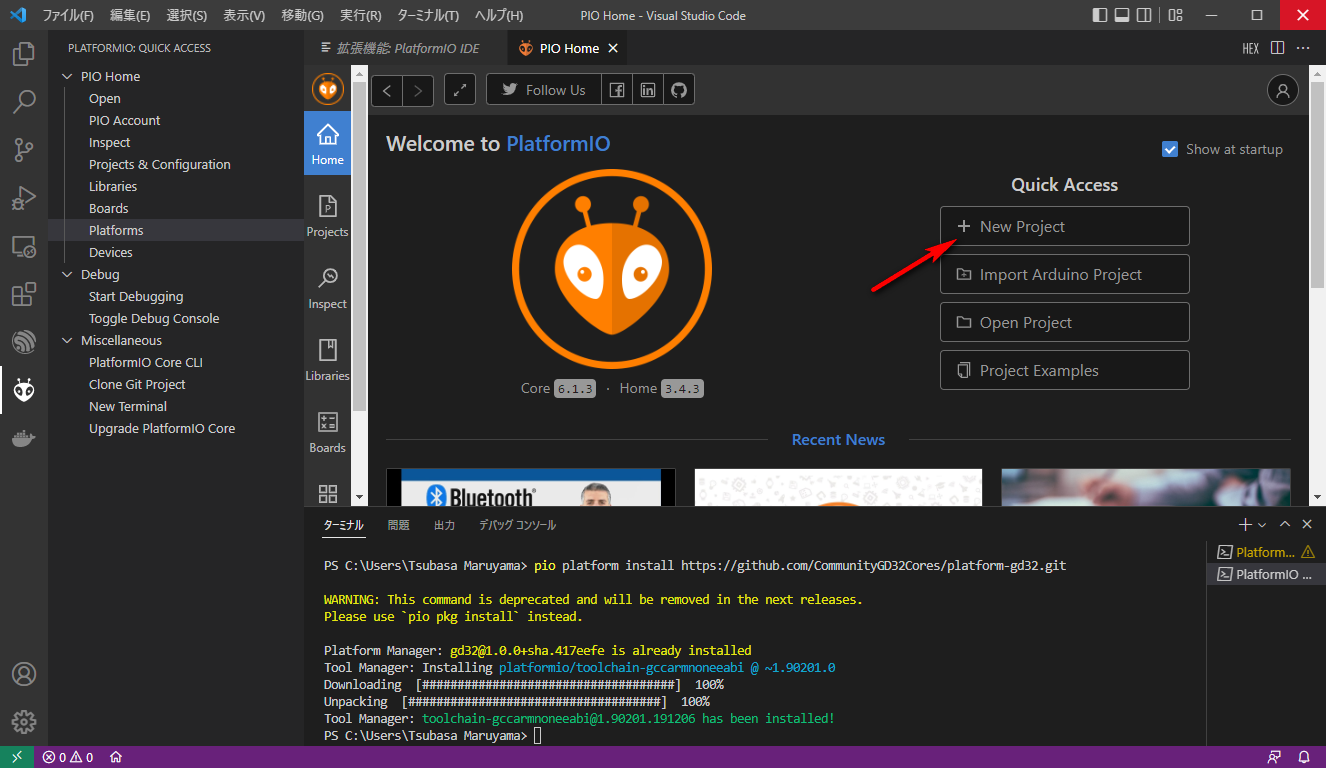Viewport: 1326px width, 768px height.
Task: Toggle the Show at startup checkbox
Action: (x=1170, y=149)
